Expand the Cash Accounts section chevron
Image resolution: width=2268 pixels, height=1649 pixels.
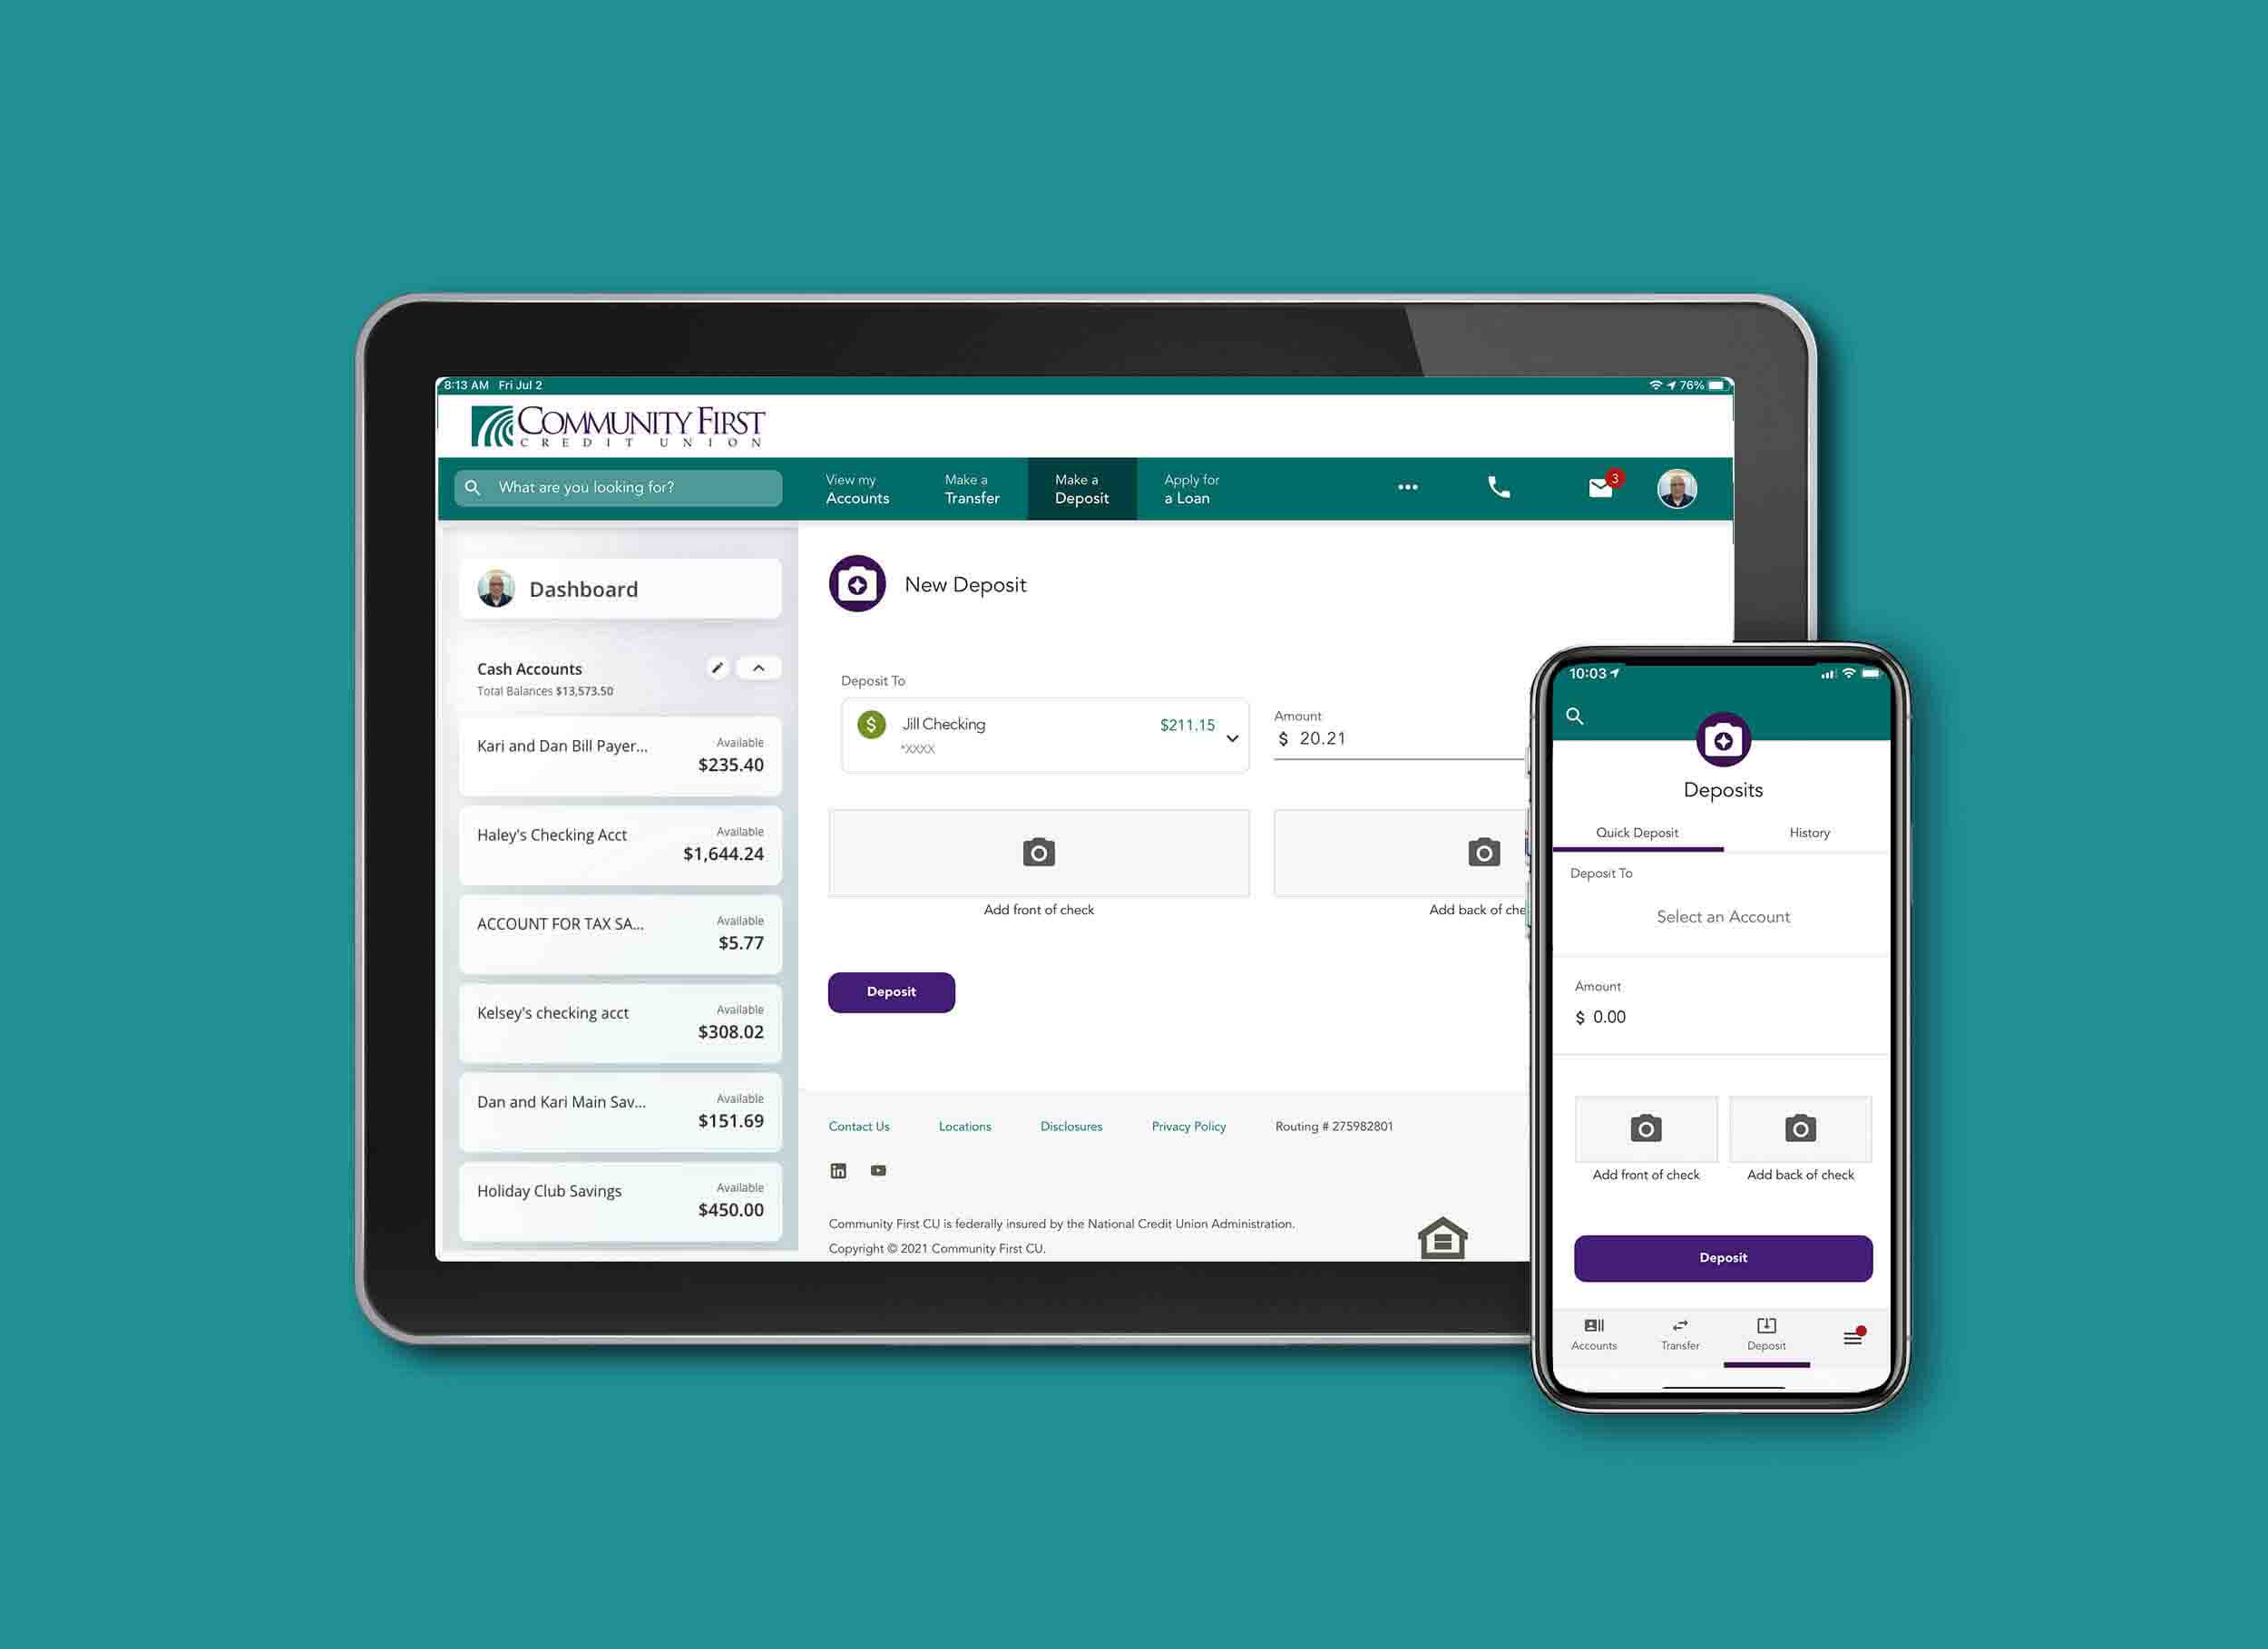(x=758, y=667)
